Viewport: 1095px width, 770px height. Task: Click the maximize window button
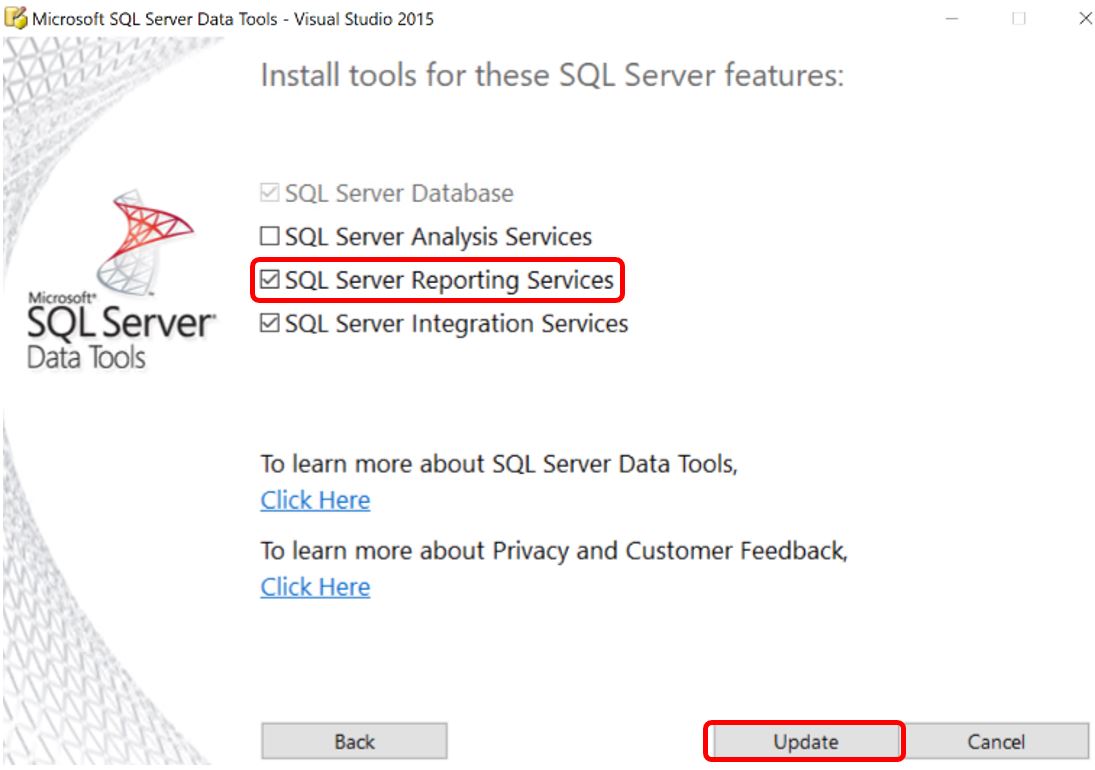(x=1019, y=19)
